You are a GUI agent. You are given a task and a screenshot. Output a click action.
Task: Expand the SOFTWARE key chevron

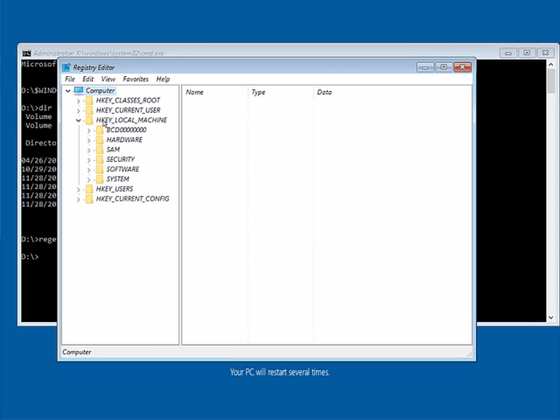point(89,170)
